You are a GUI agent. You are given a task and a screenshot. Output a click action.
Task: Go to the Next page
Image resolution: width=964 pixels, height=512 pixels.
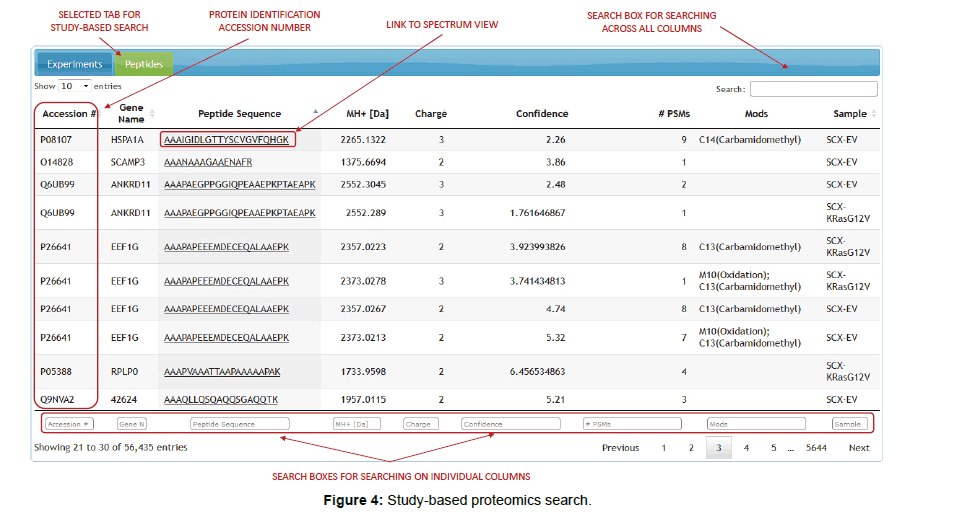coord(858,448)
